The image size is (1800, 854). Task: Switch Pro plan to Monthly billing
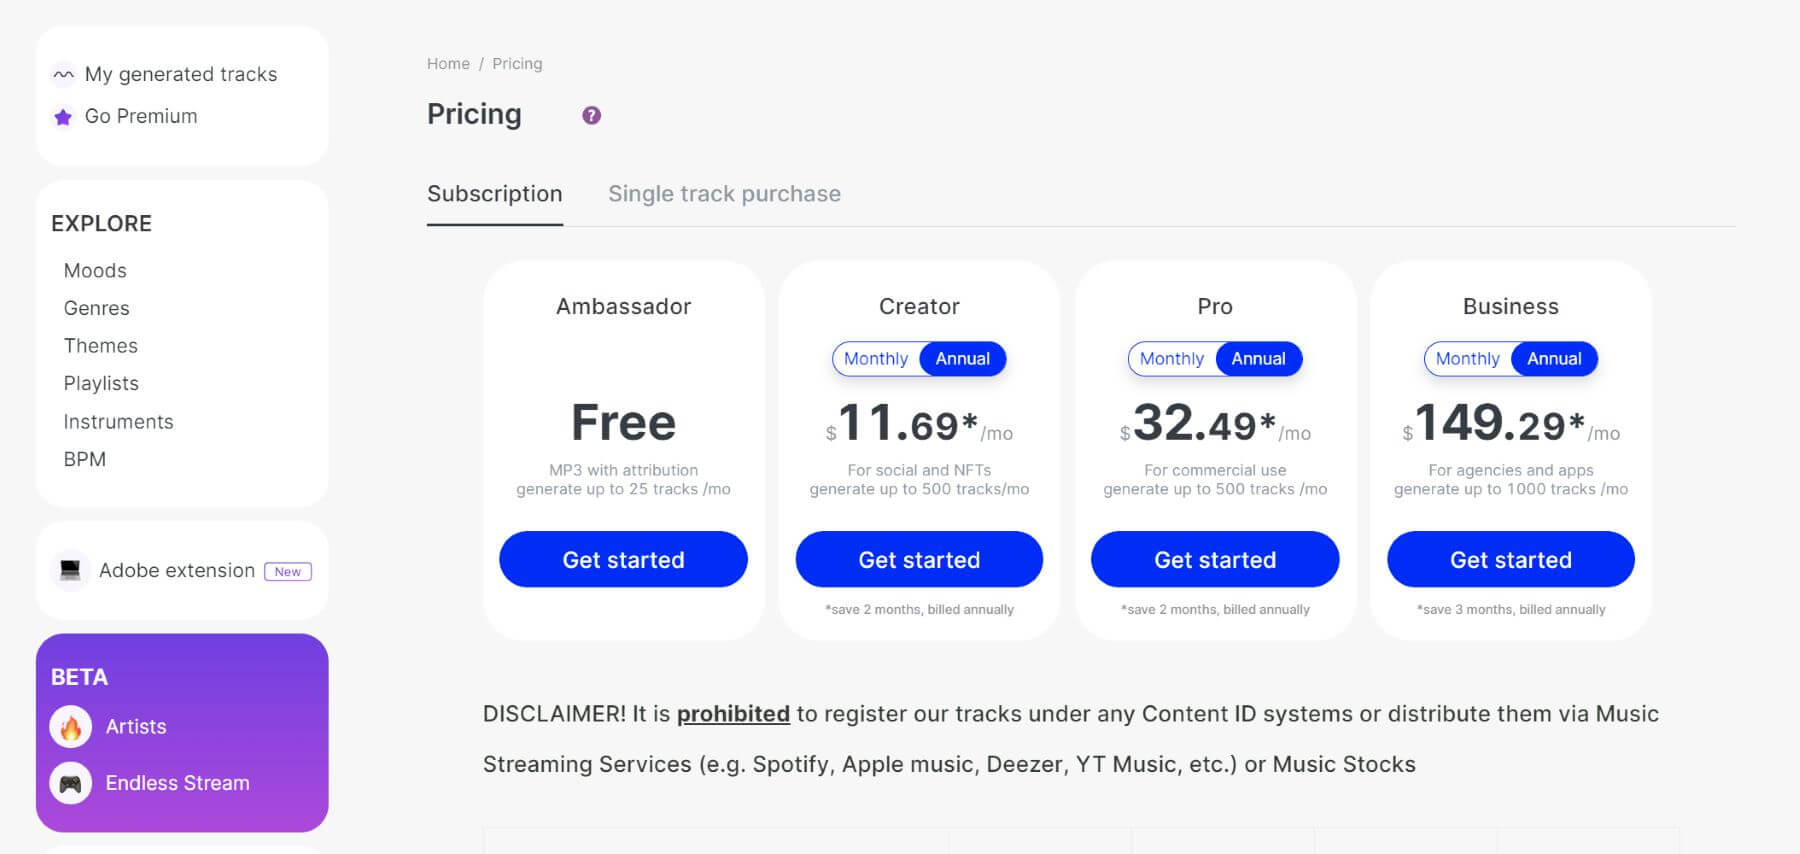[x=1172, y=359]
